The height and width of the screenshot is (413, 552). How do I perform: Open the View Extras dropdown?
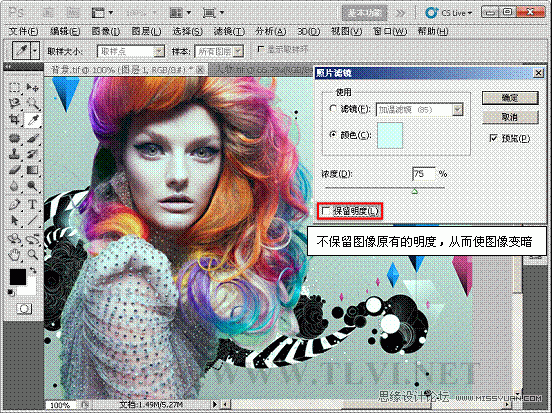pyautogui.click(x=102, y=13)
